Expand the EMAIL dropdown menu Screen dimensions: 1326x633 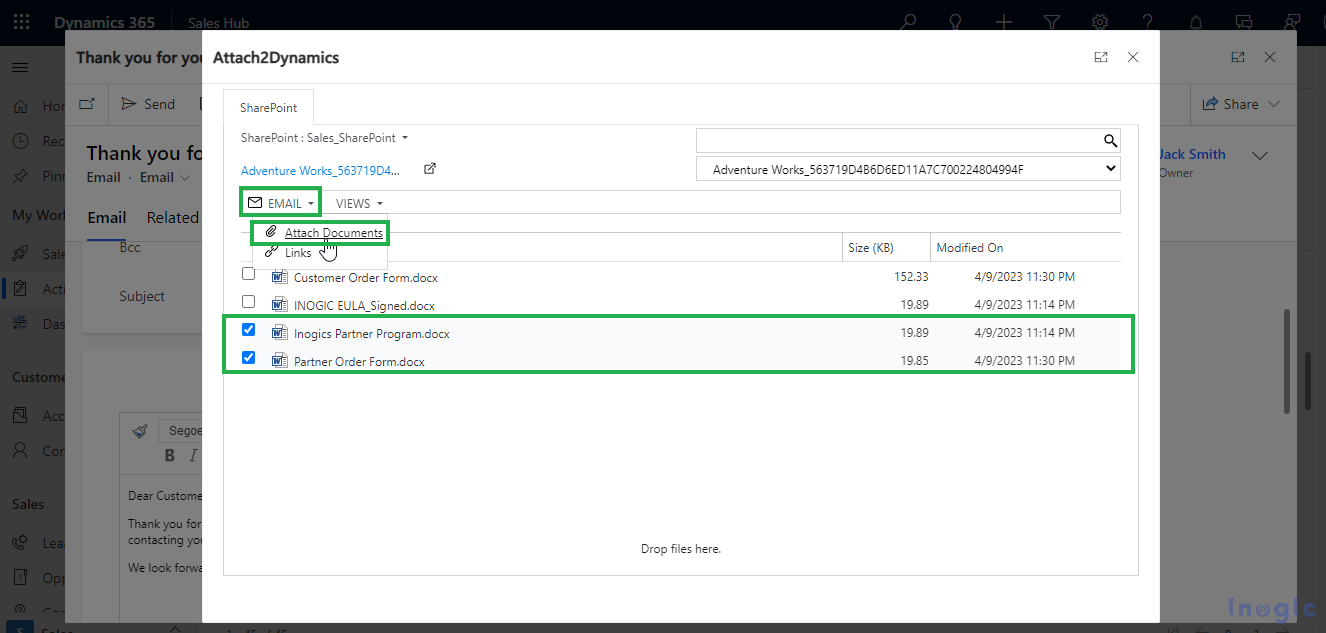(281, 203)
